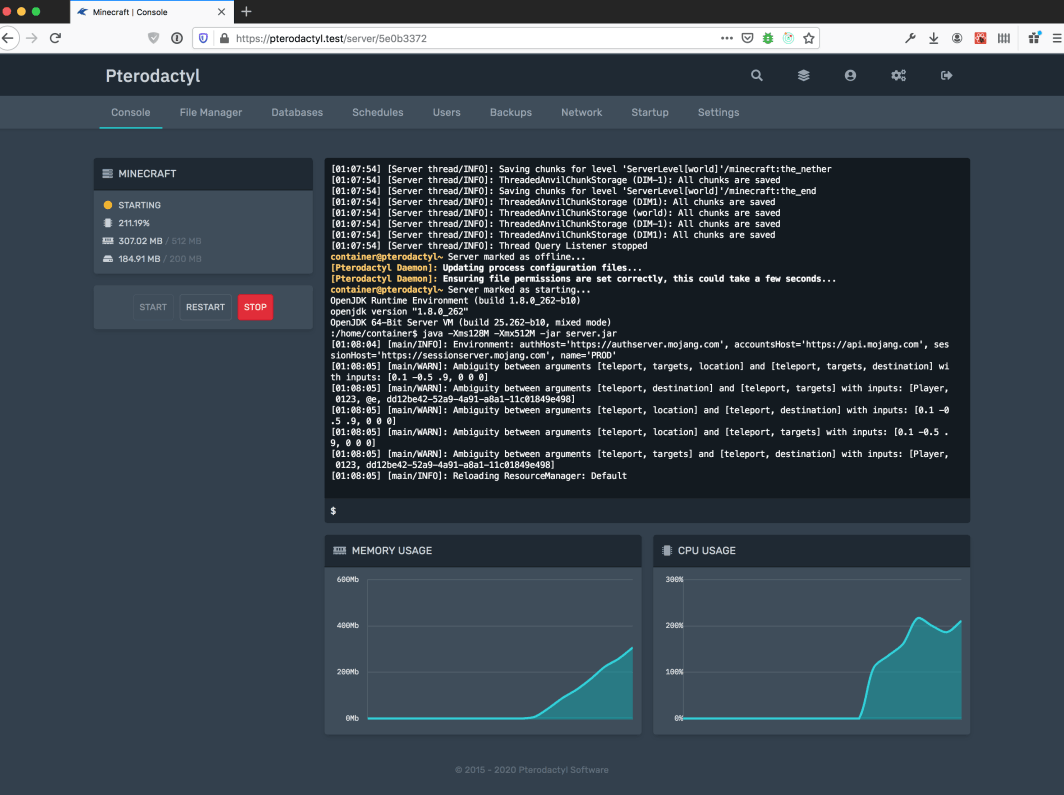
Task: Click the server list layers icon
Action: coord(803,76)
